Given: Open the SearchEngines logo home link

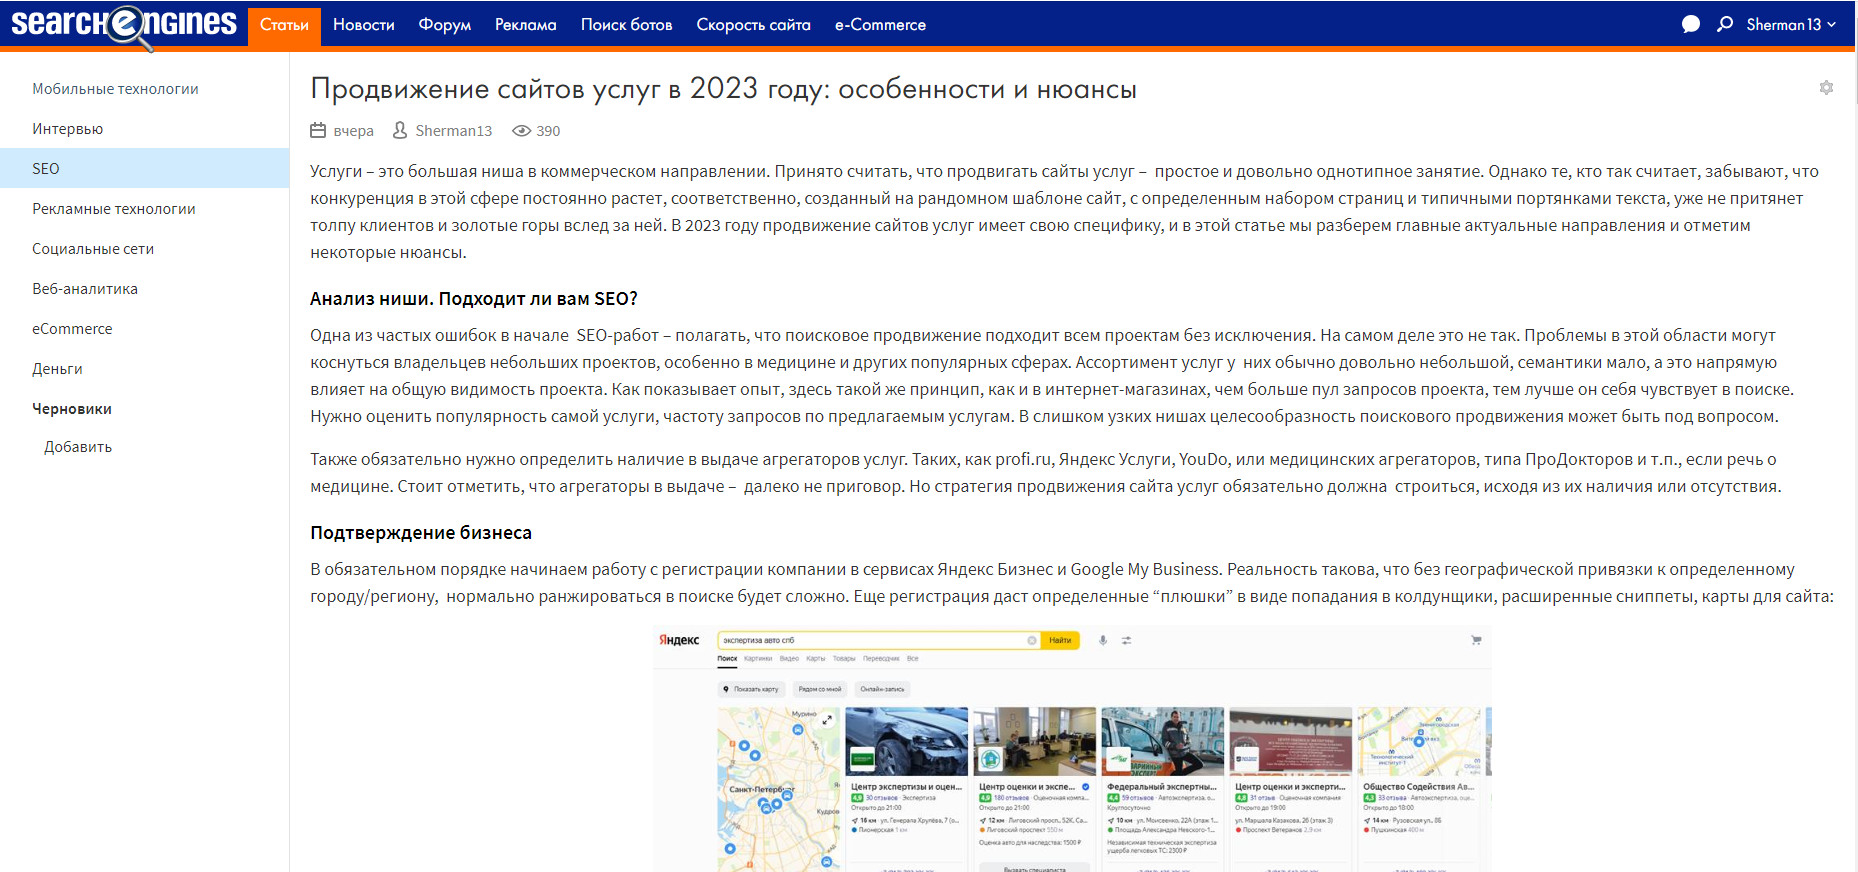Looking at the screenshot, I should (x=124, y=25).
